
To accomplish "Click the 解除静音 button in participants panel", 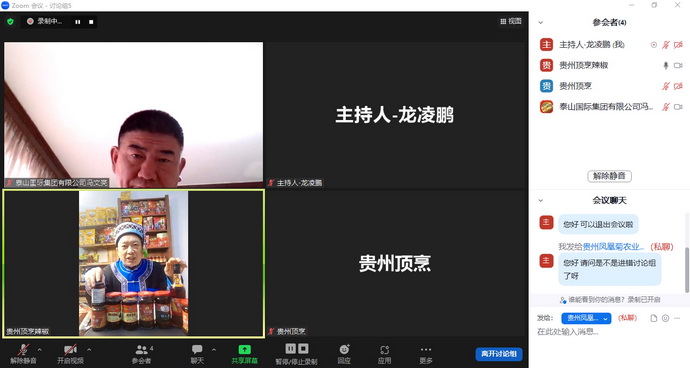I will coord(609,176).
